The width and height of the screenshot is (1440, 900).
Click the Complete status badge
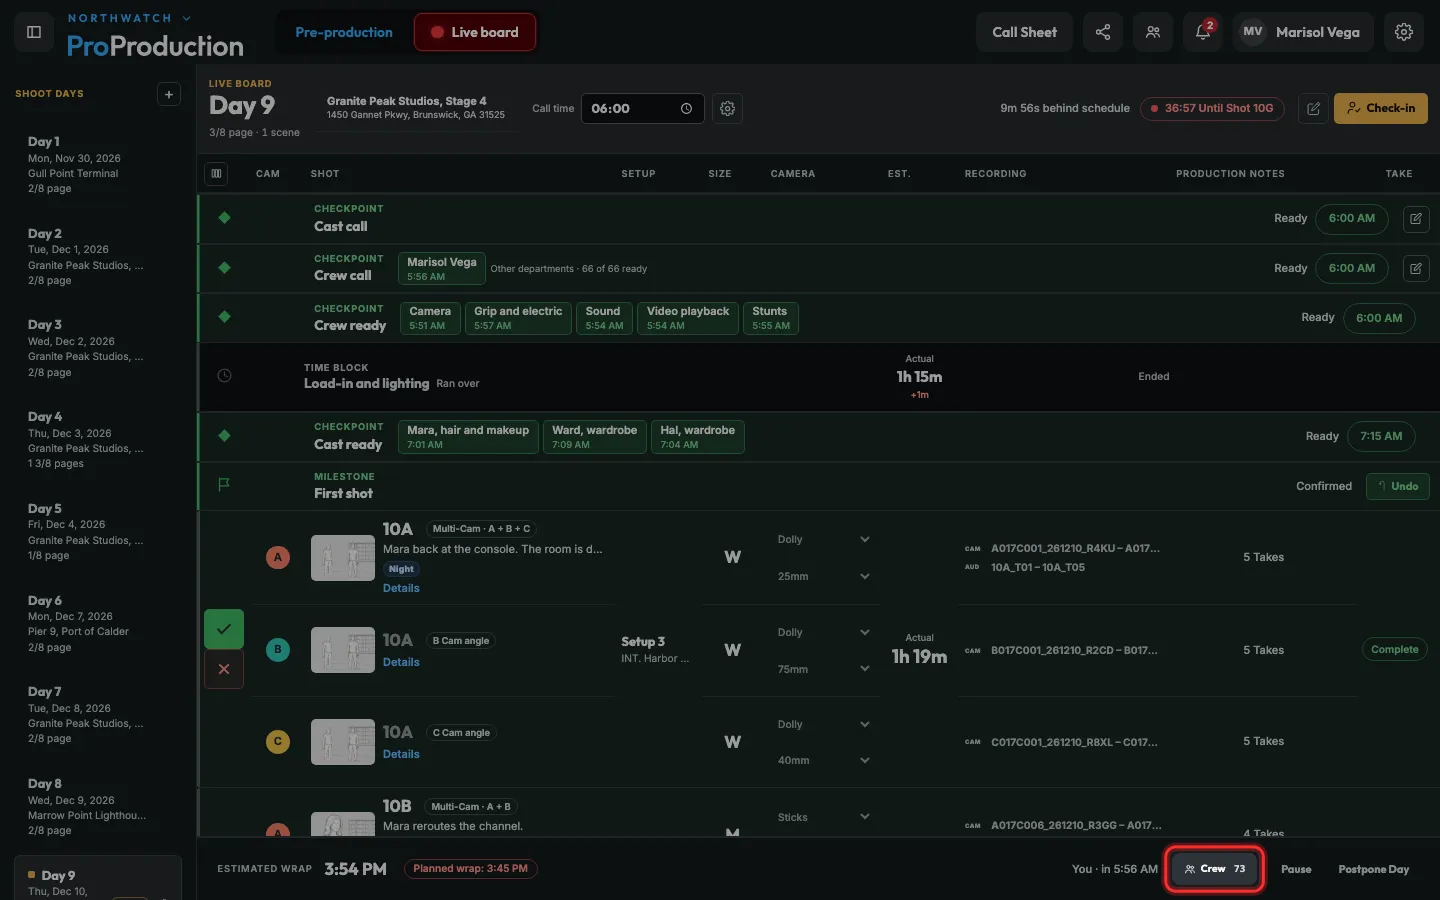click(1395, 650)
